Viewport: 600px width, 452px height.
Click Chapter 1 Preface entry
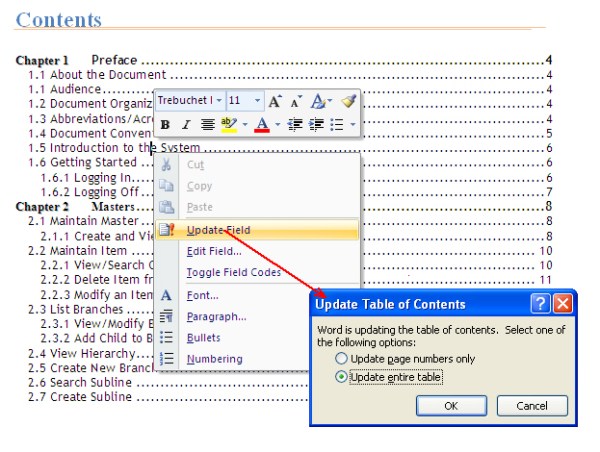pyautogui.click(x=284, y=60)
